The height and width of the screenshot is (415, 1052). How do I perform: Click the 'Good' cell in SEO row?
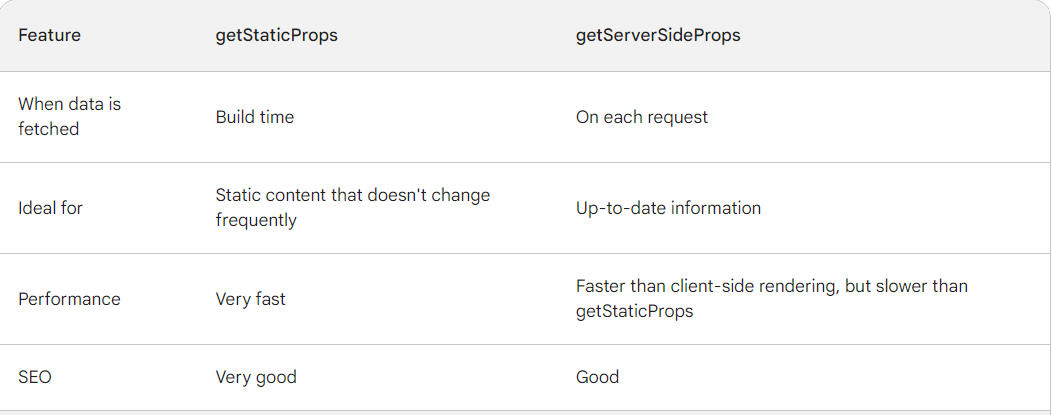(597, 377)
